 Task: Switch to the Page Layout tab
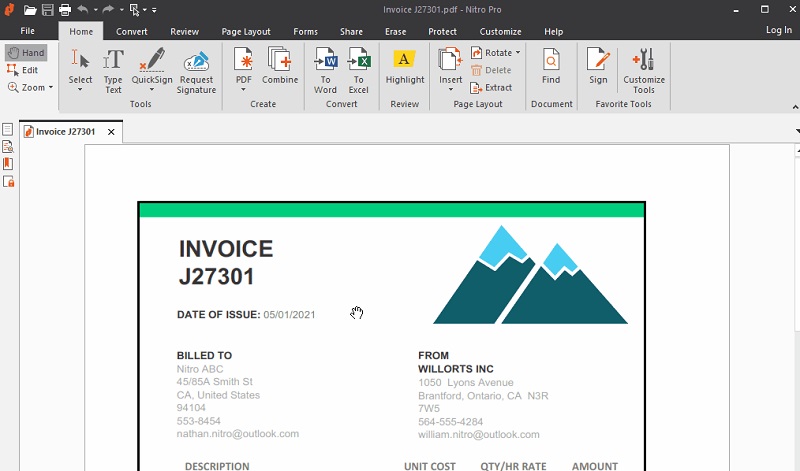click(x=246, y=32)
